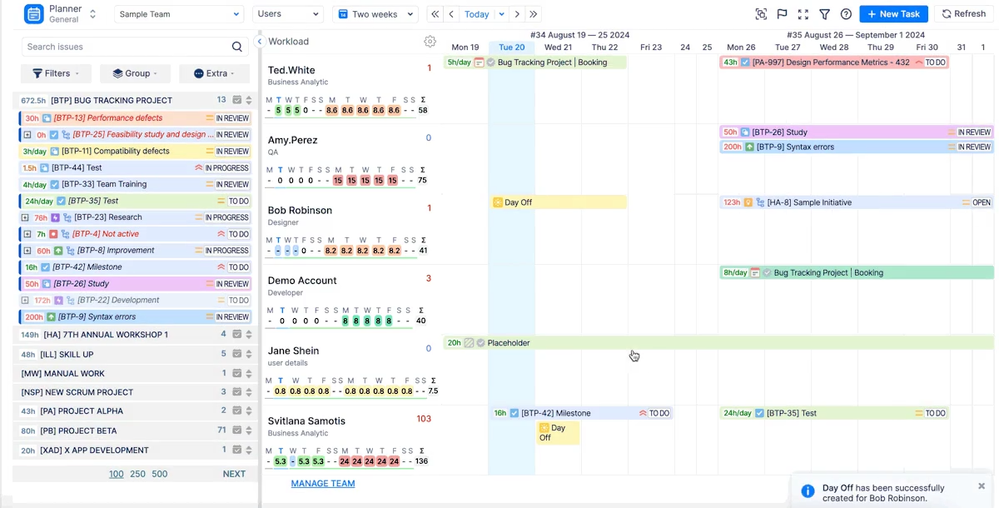
Task: Open the Filters menu
Action: (56, 73)
